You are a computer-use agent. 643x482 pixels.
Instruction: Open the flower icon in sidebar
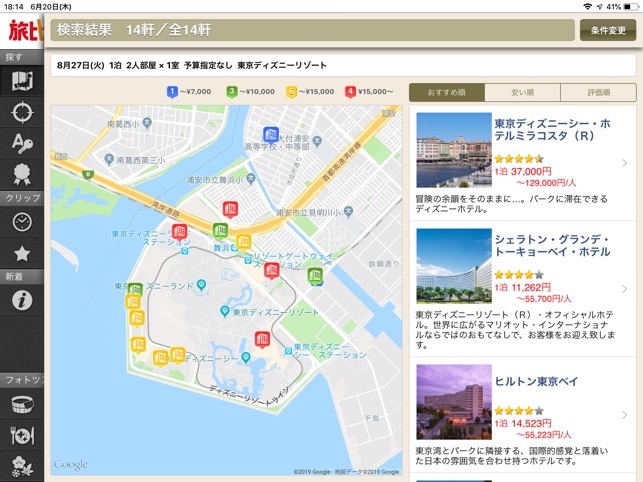(22, 467)
